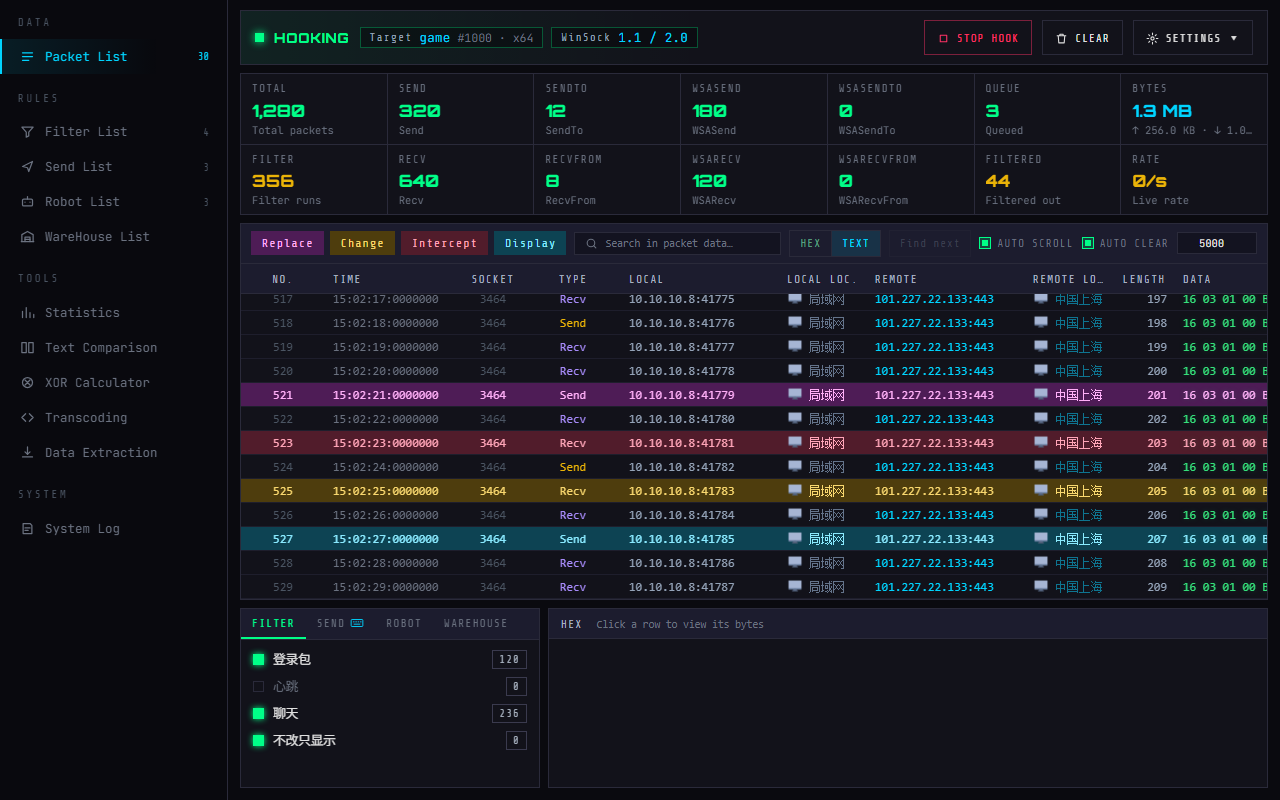
Task: Open Statistics from the sidebar
Action: point(114,313)
